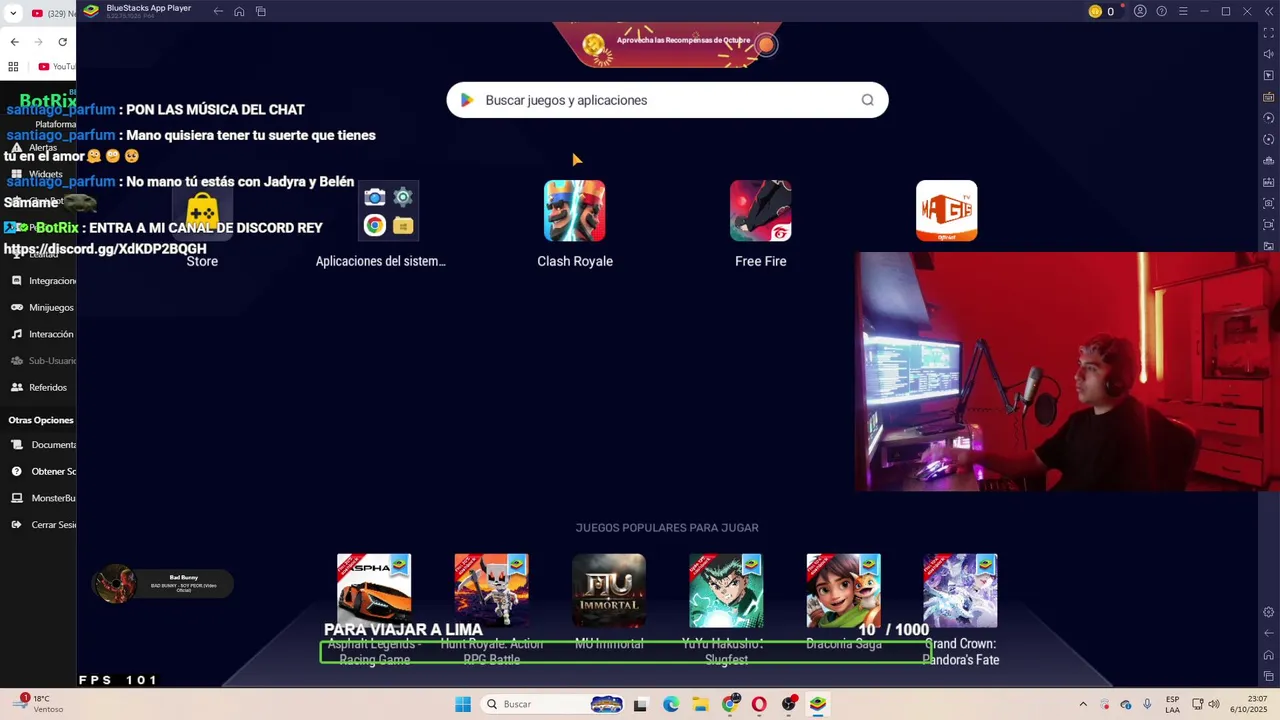The height and width of the screenshot is (720, 1280).
Task: Open the BlueStacks hamburger menu
Action: click(1183, 11)
